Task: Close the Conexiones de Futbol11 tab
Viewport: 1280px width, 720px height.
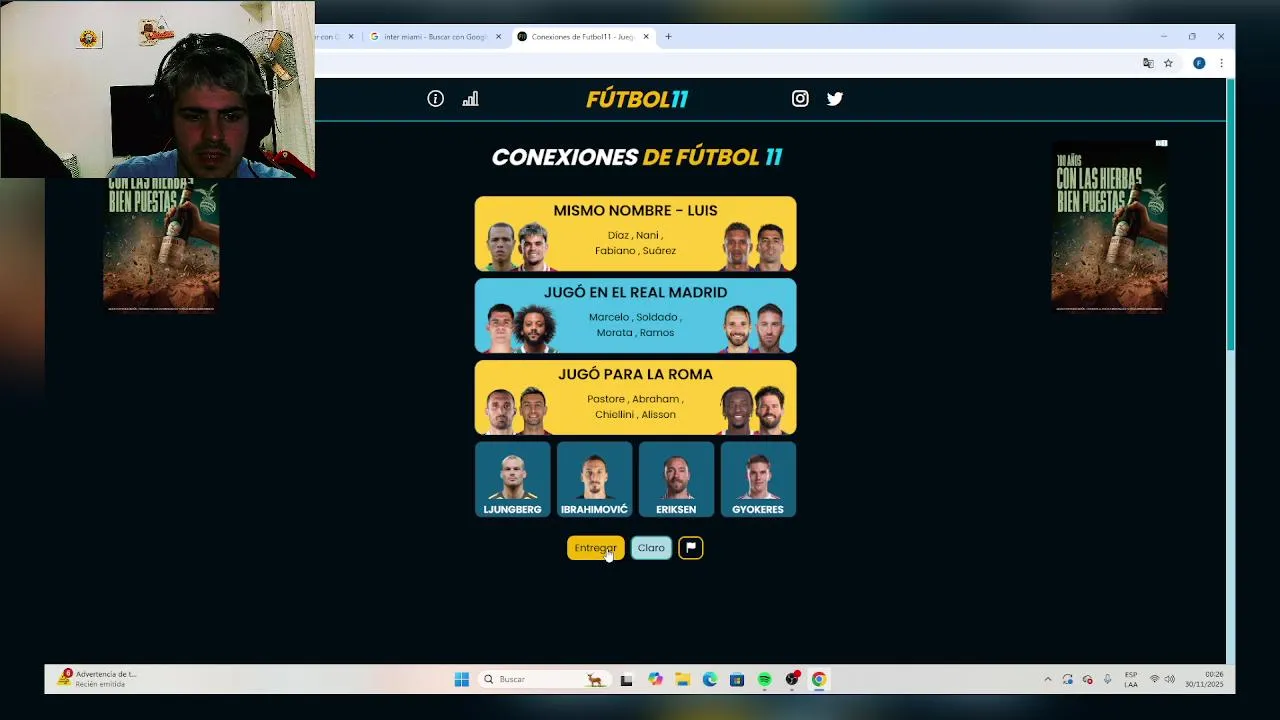Action: pyautogui.click(x=646, y=37)
